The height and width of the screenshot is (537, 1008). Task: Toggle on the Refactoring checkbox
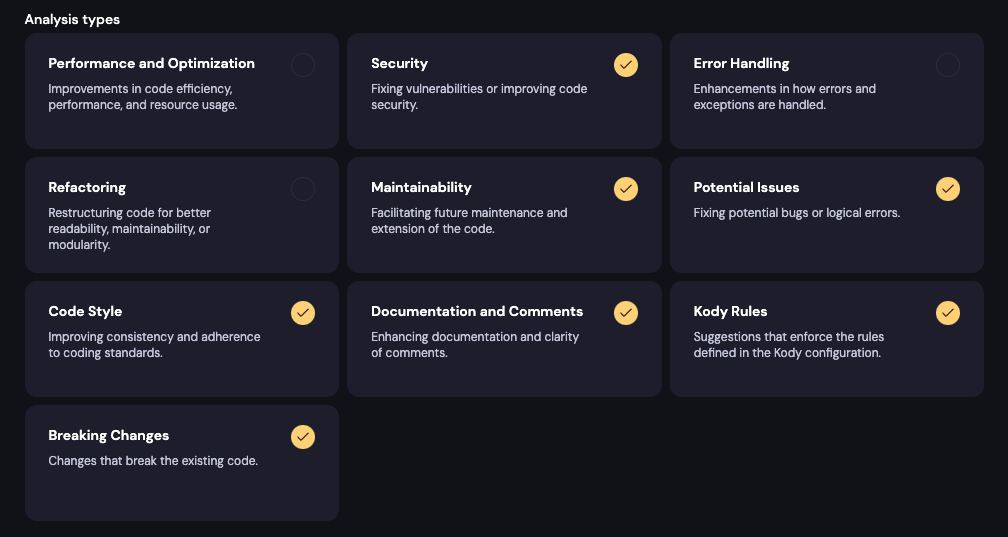coord(303,189)
